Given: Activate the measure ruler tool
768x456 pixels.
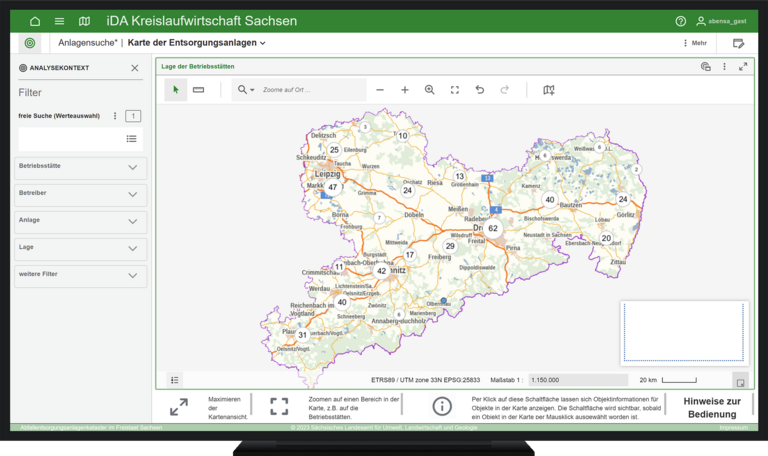Looking at the screenshot, I should 198,90.
